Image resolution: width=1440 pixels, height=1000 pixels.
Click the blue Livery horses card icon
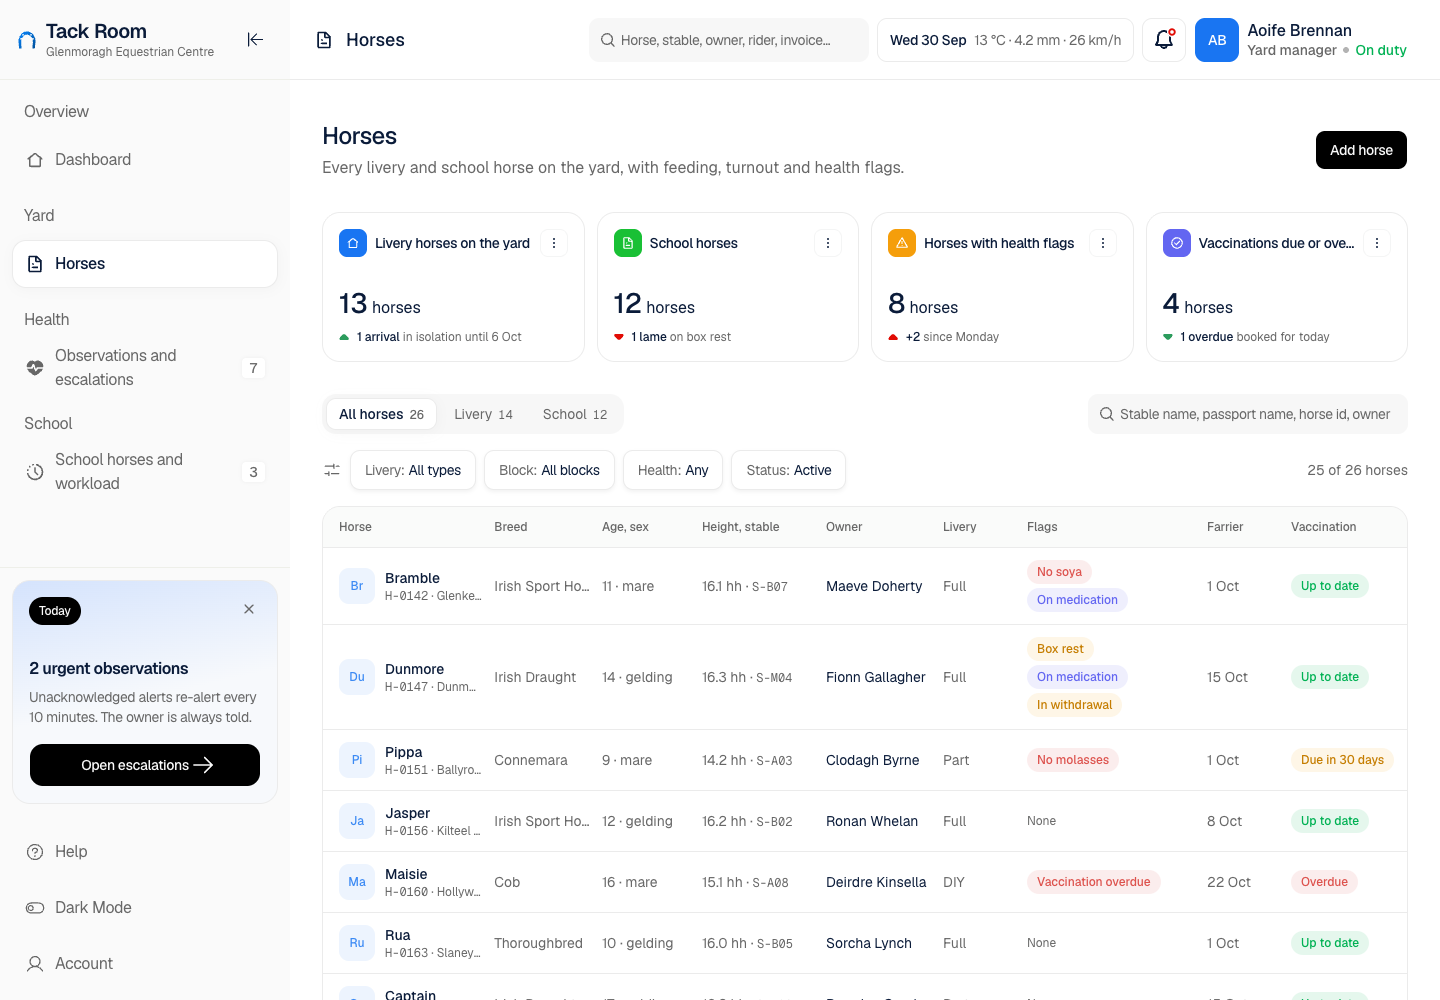(353, 243)
